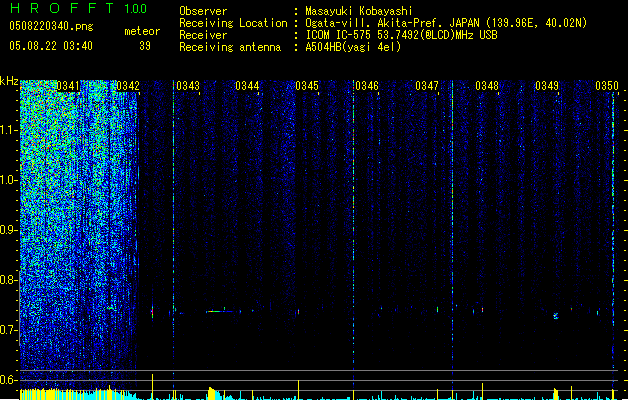
Task: Click the 0342 time marker
Action: point(128,86)
